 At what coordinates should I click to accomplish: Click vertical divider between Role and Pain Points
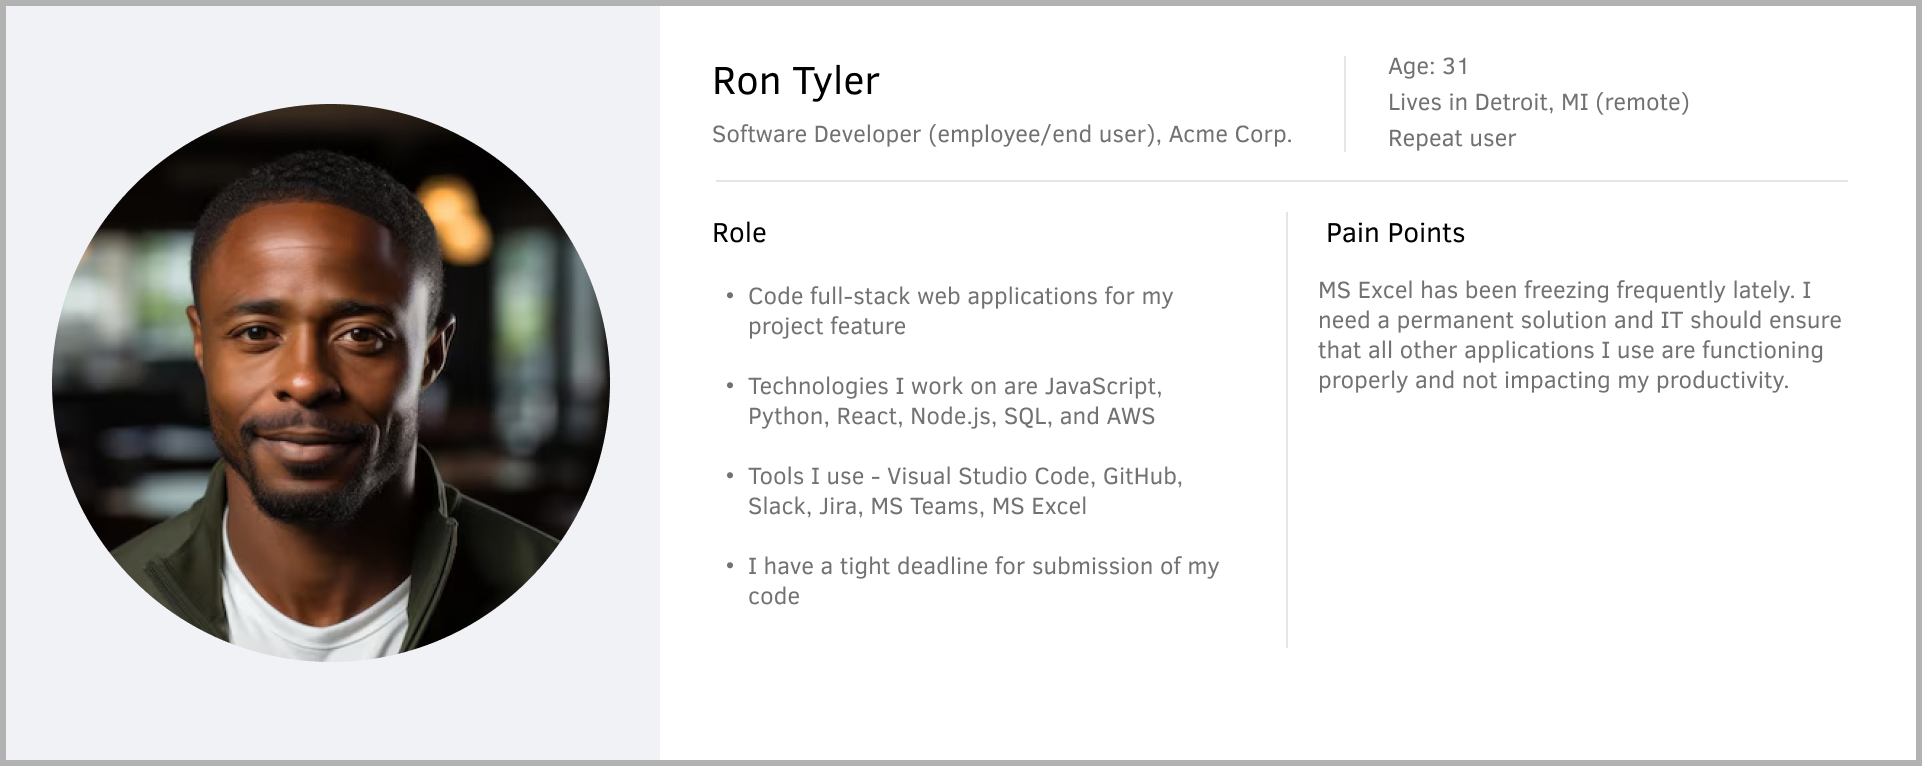[1287, 430]
